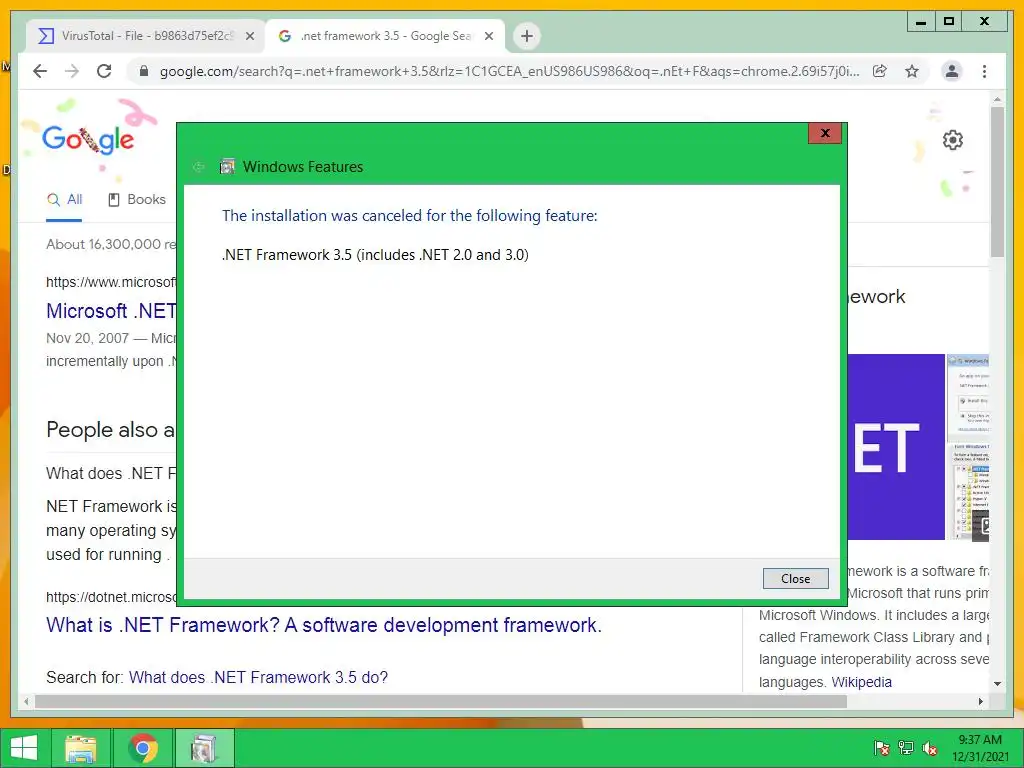Reload the Google search page
Viewport: 1024px width, 768px height.
tap(104, 71)
